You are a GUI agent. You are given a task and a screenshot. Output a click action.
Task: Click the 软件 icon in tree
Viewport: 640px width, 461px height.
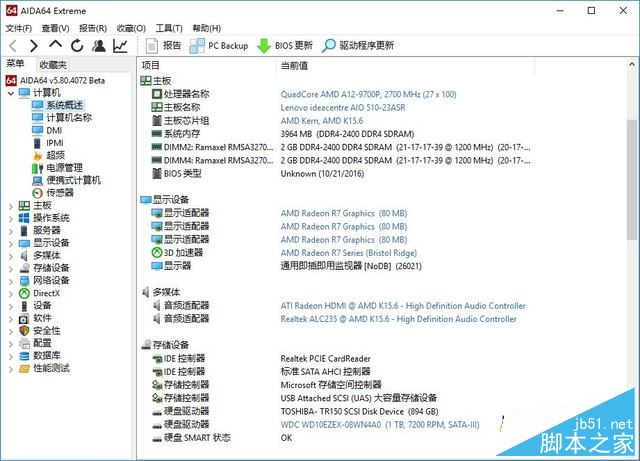point(24,318)
